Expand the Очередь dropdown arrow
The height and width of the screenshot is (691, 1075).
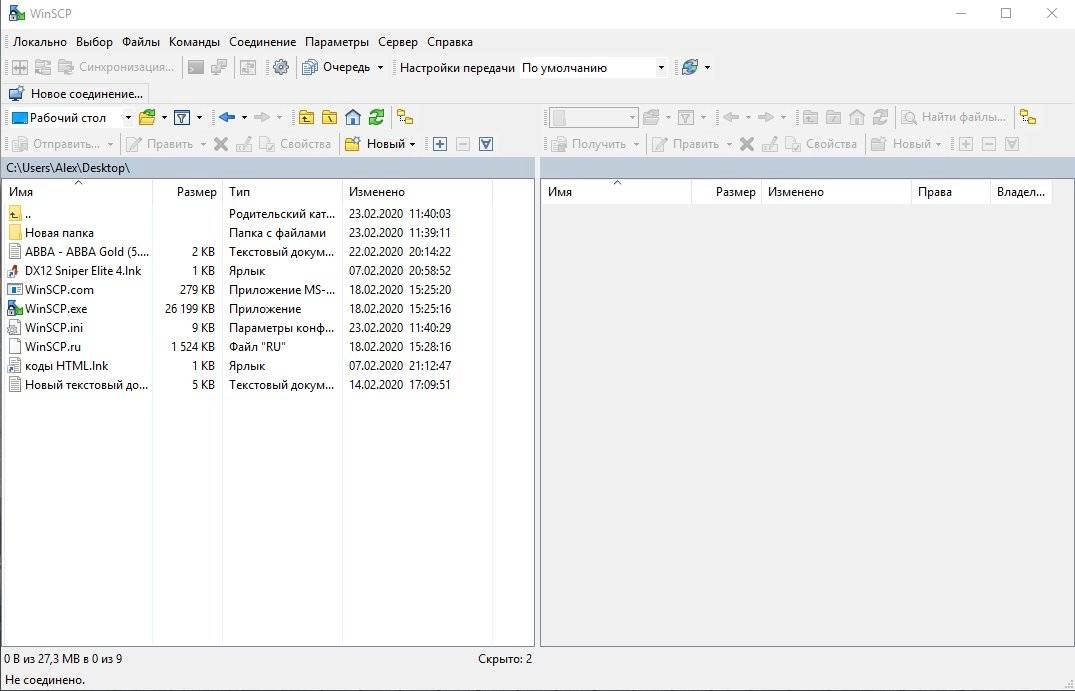click(x=381, y=67)
